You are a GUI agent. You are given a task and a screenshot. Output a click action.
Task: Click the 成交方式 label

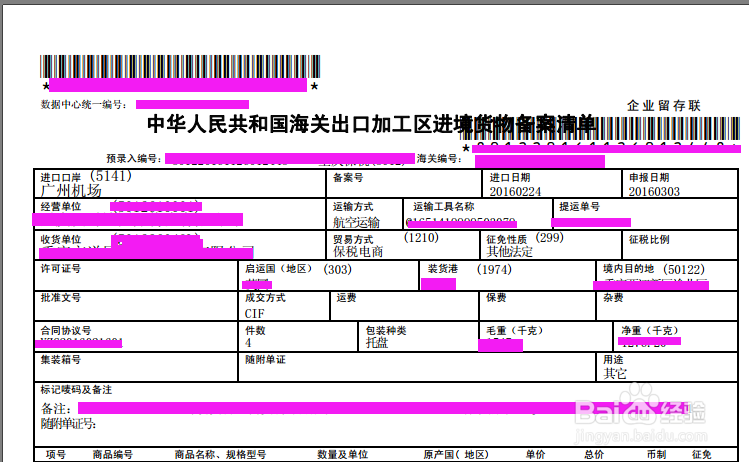[265, 298]
